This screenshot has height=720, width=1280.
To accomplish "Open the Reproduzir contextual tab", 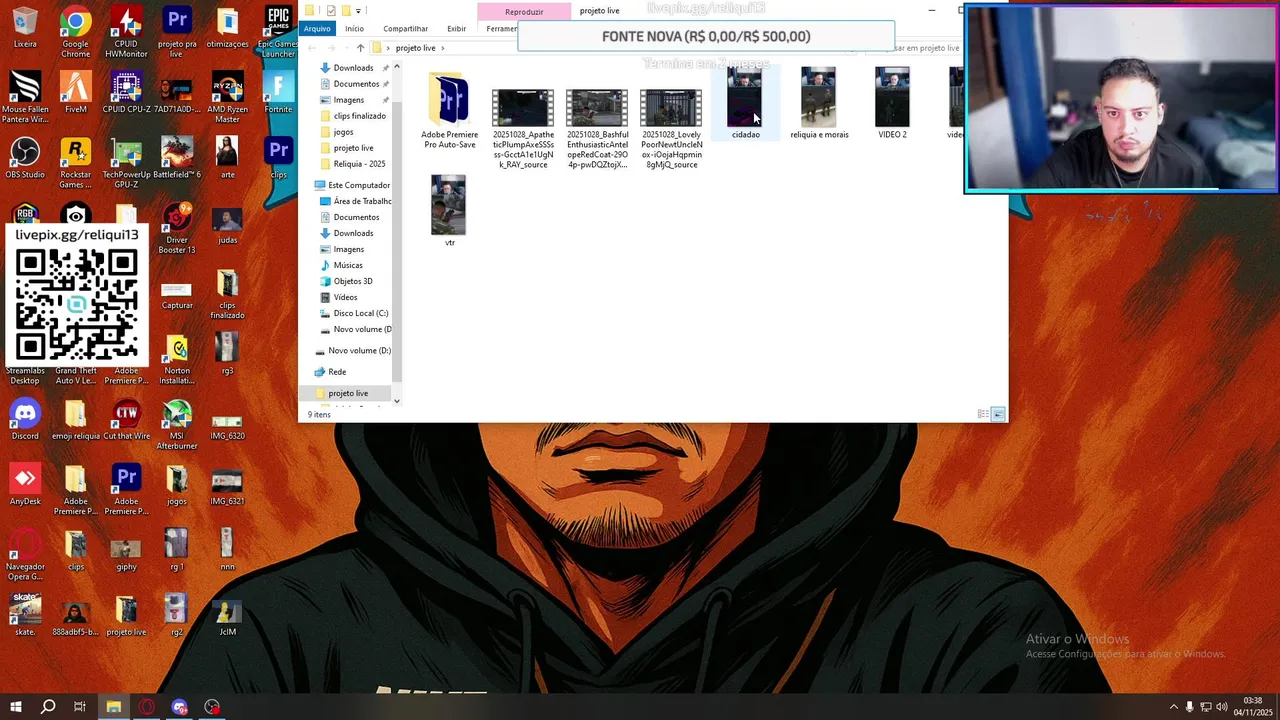I will point(524,12).
